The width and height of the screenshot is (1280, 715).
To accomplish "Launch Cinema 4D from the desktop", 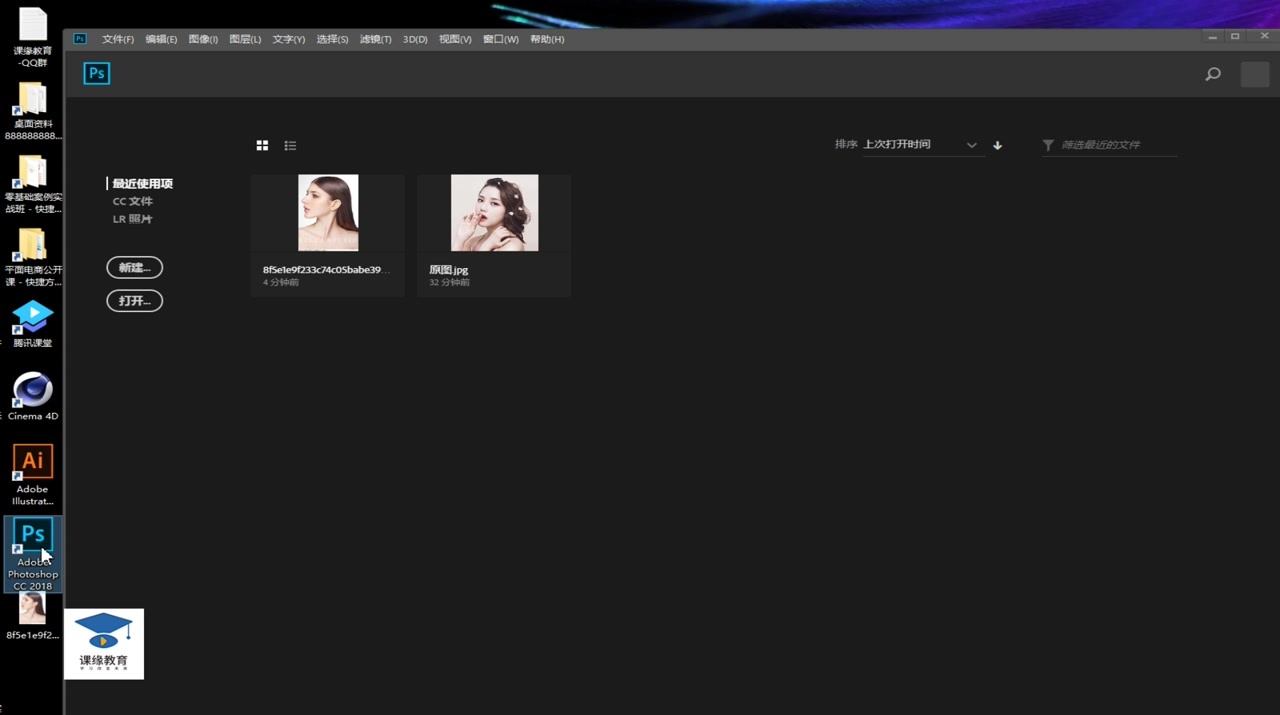I will (x=33, y=396).
